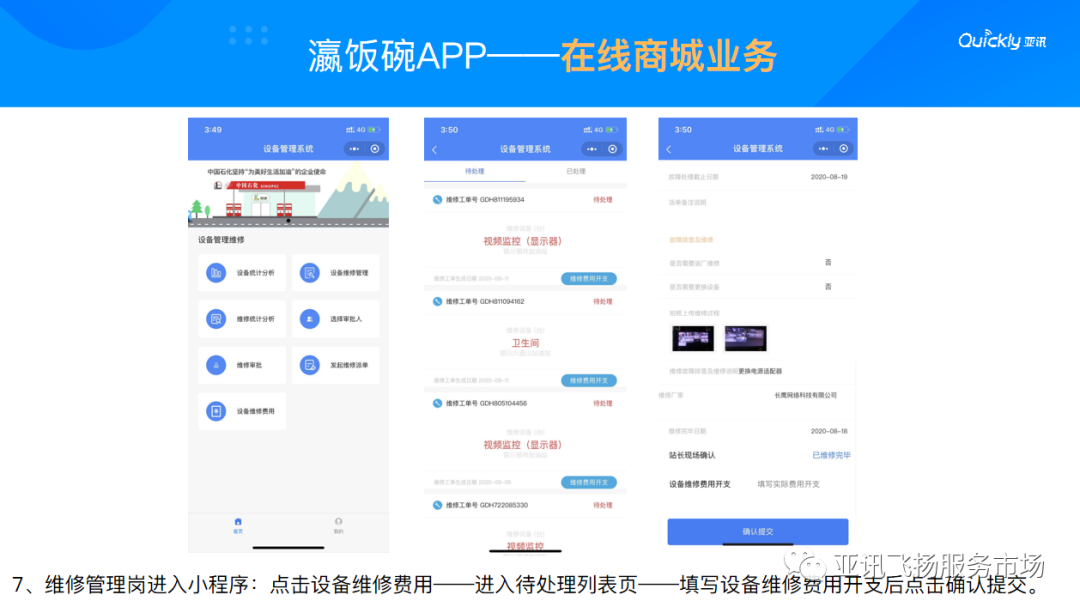The image size is (1080, 613).
Task: Tap circle close icon on 待处理 list screen
Action: tap(612, 149)
